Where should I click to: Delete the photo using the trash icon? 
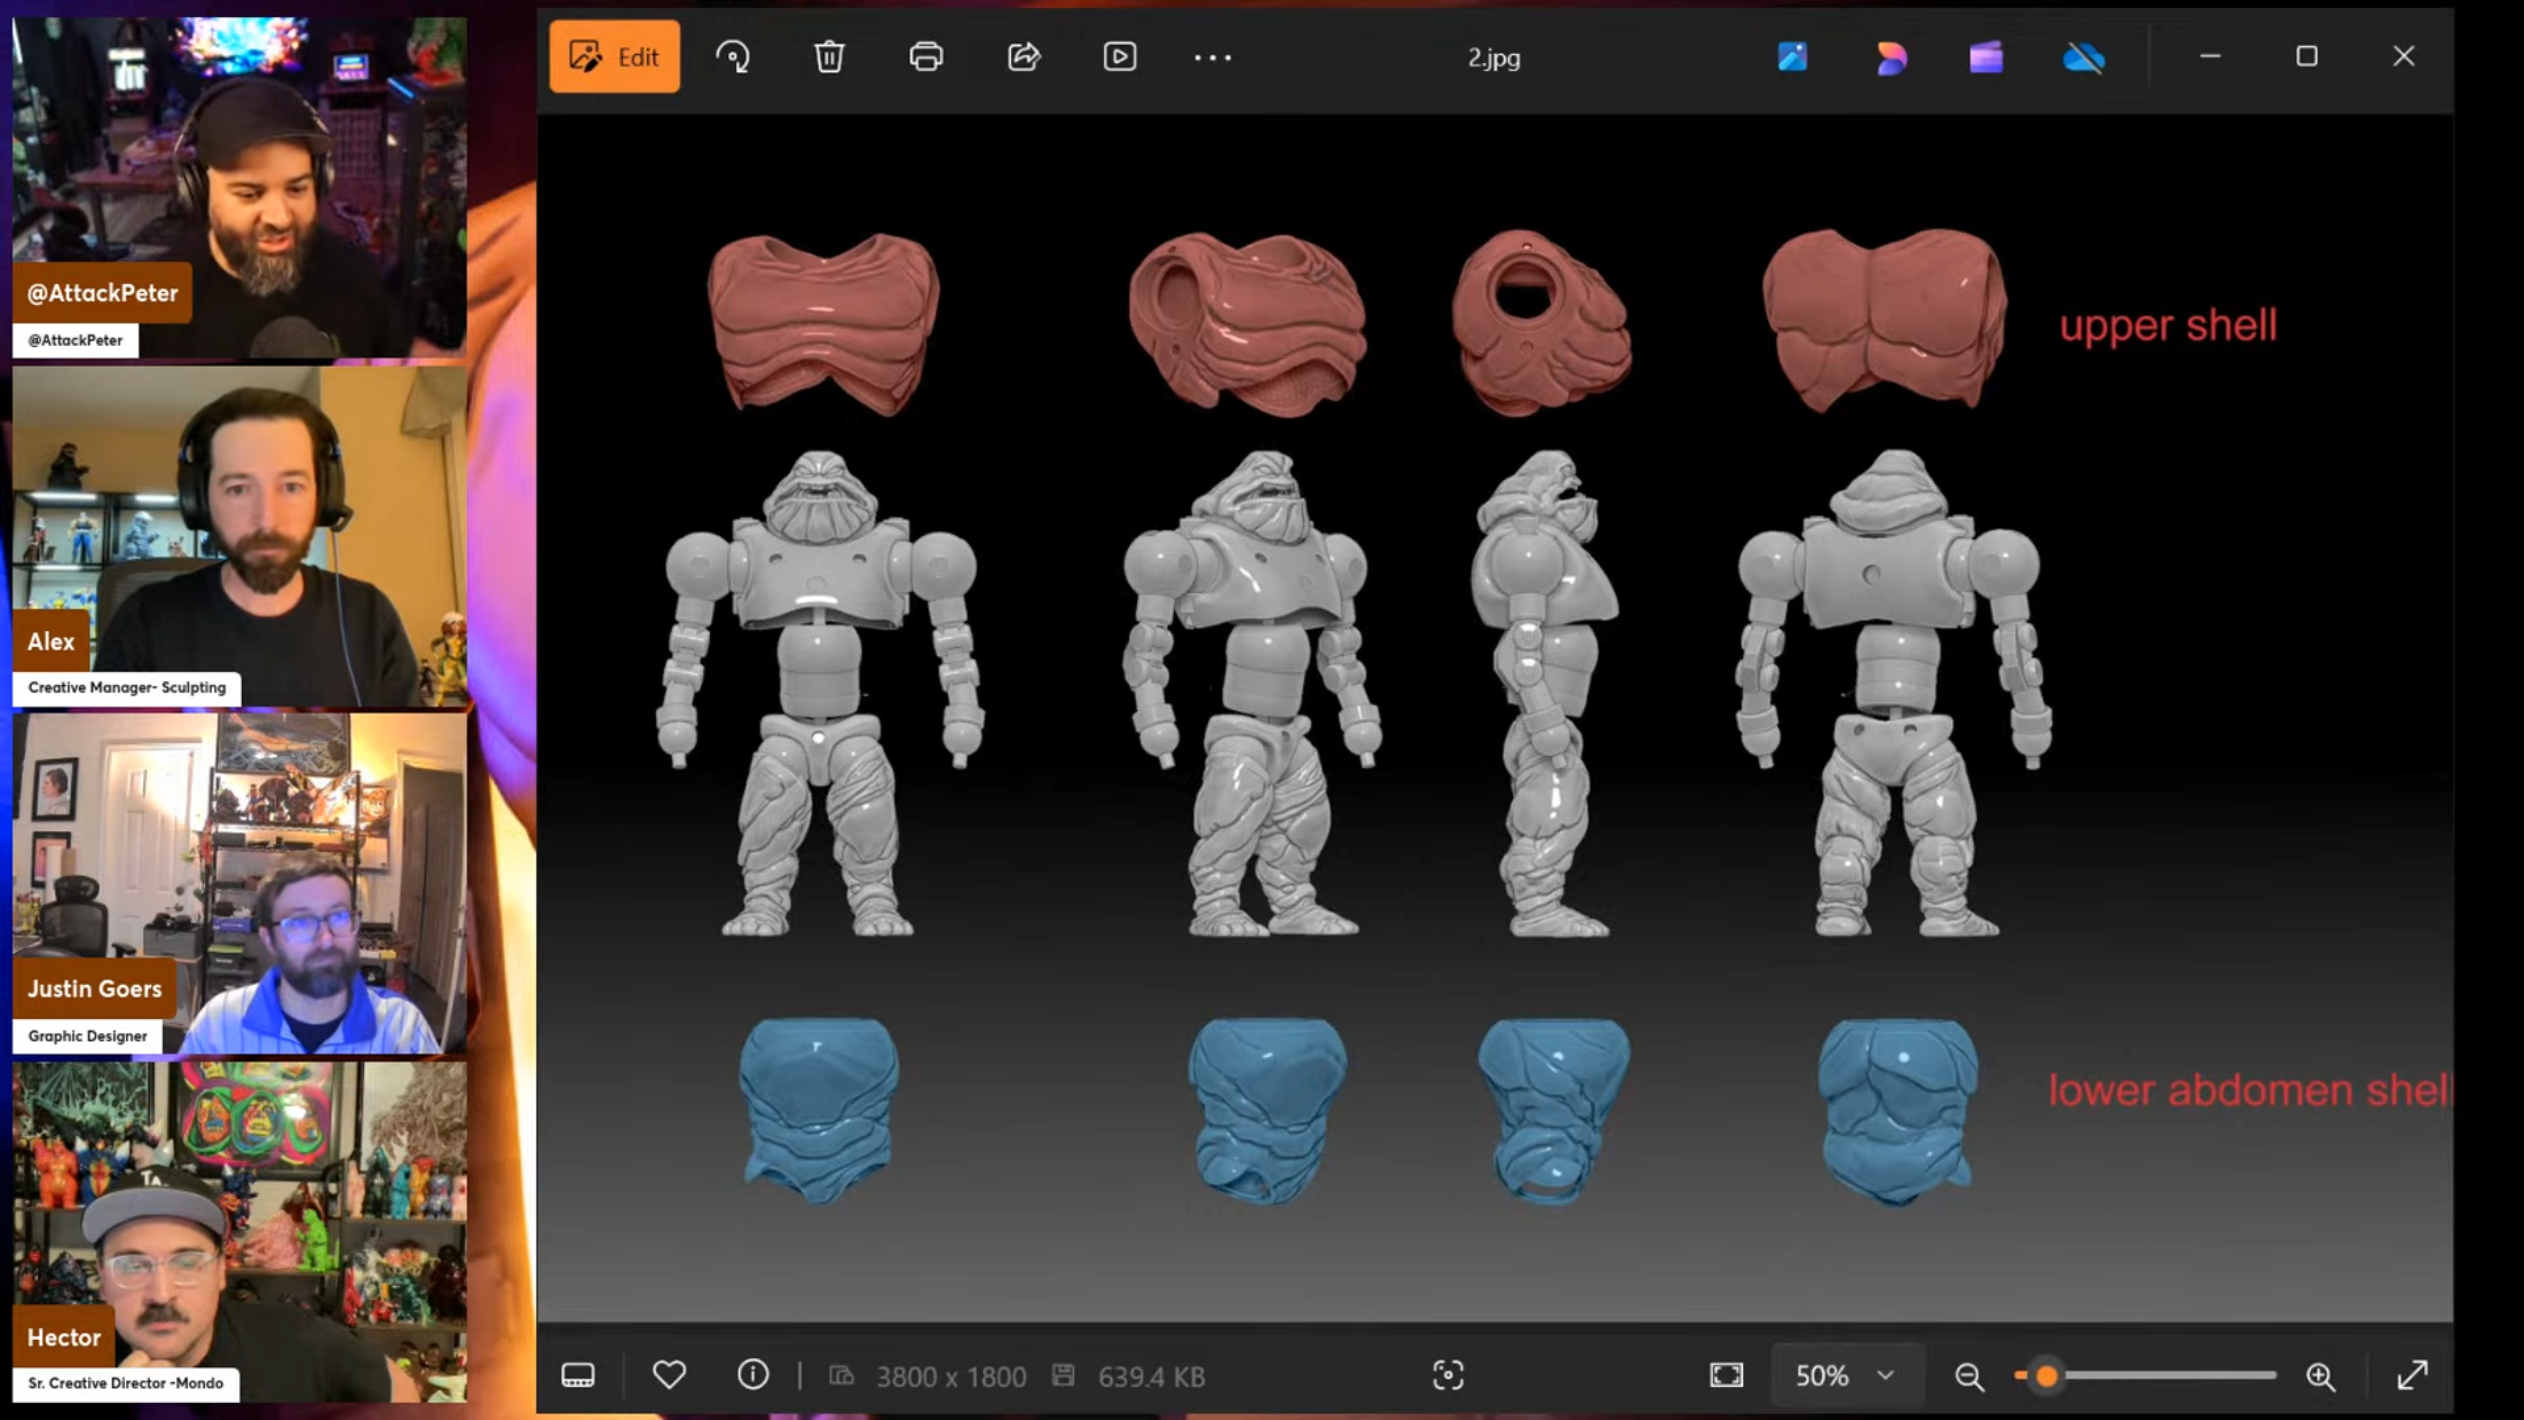pyautogui.click(x=829, y=57)
